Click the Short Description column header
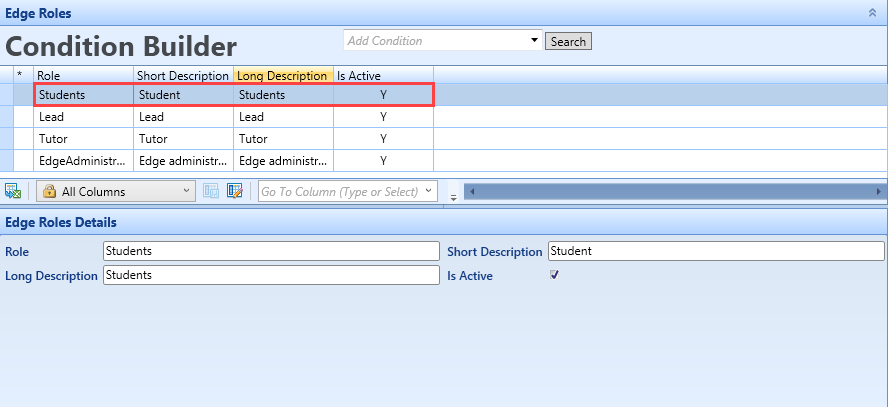 183,75
